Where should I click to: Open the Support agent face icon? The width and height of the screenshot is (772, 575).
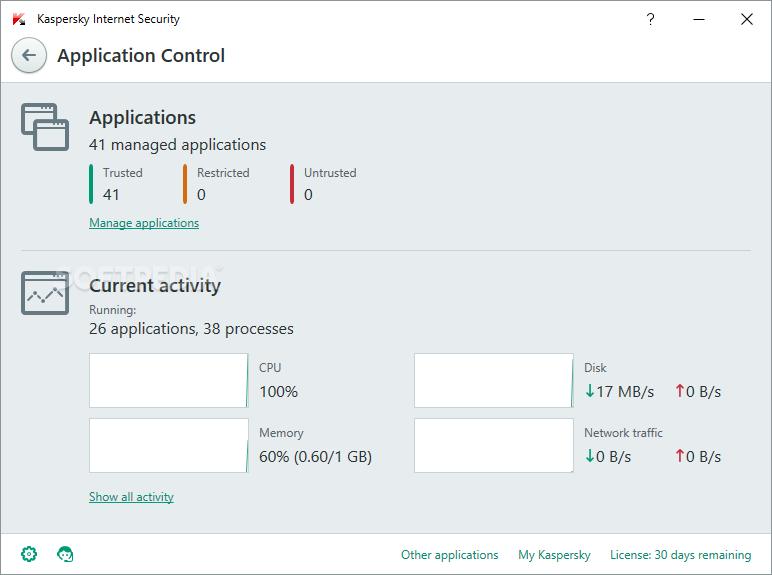coord(65,554)
